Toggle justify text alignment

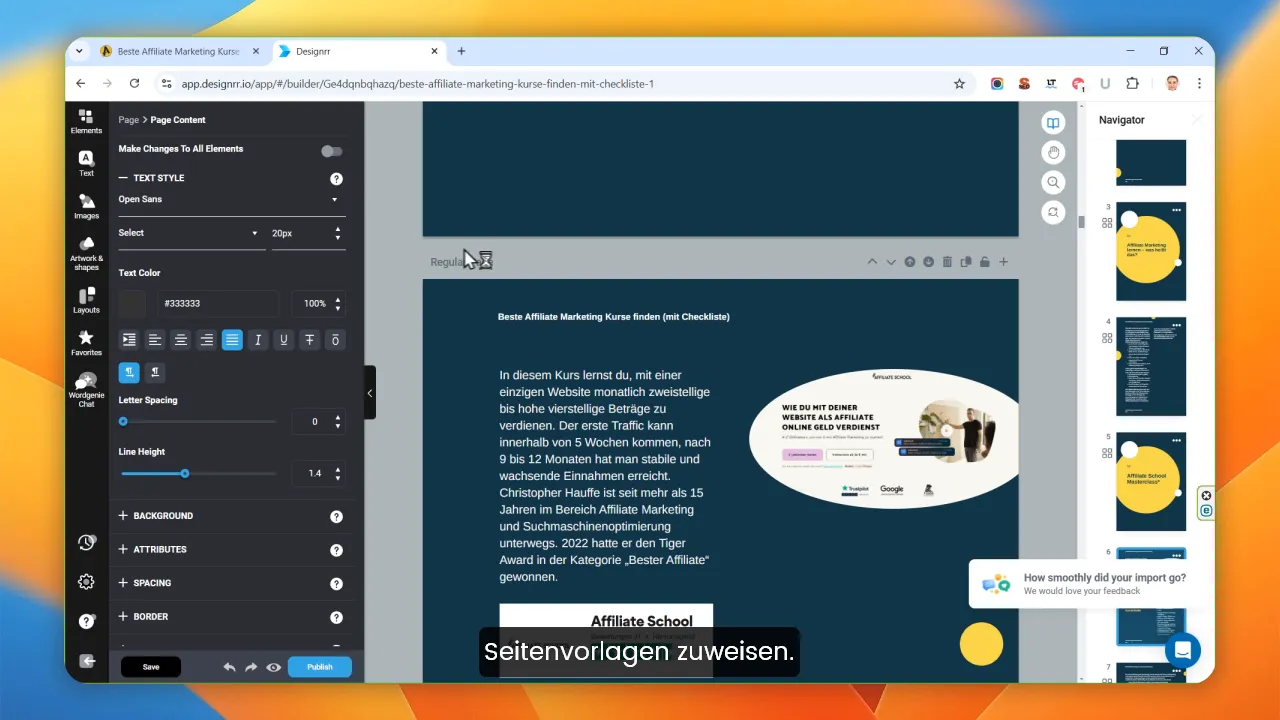click(232, 340)
